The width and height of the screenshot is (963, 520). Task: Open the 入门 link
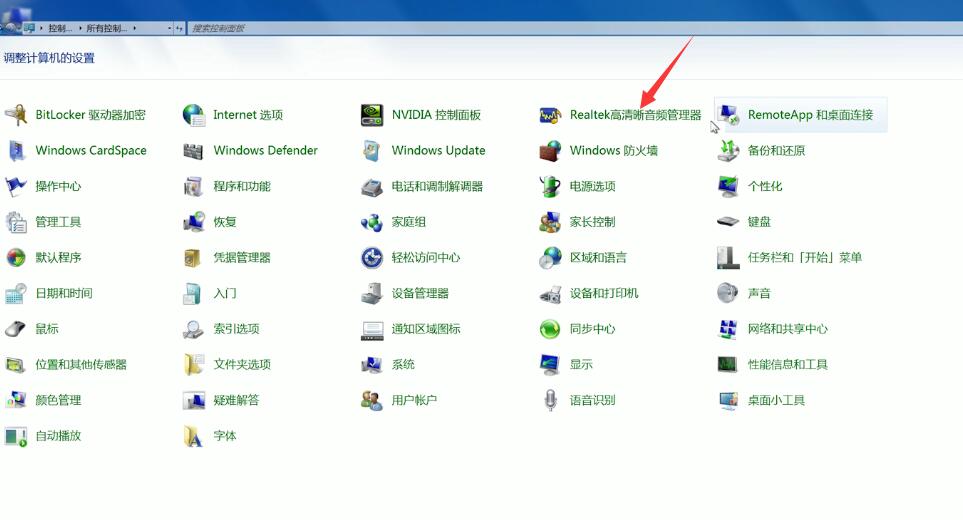[x=225, y=293]
